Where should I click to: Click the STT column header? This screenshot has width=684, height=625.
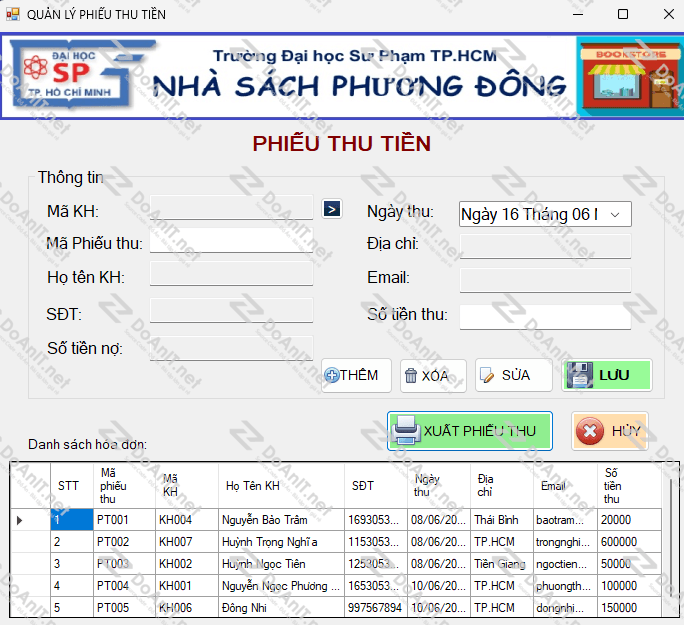coord(72,485)
